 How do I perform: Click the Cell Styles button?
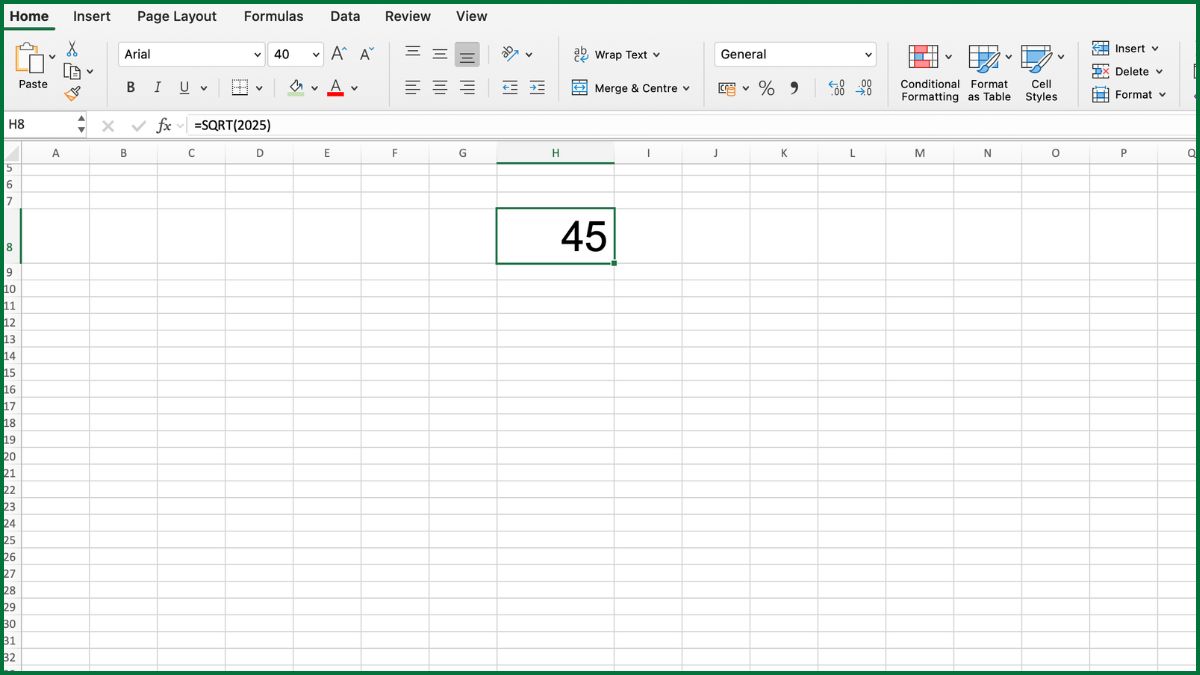1042,72
